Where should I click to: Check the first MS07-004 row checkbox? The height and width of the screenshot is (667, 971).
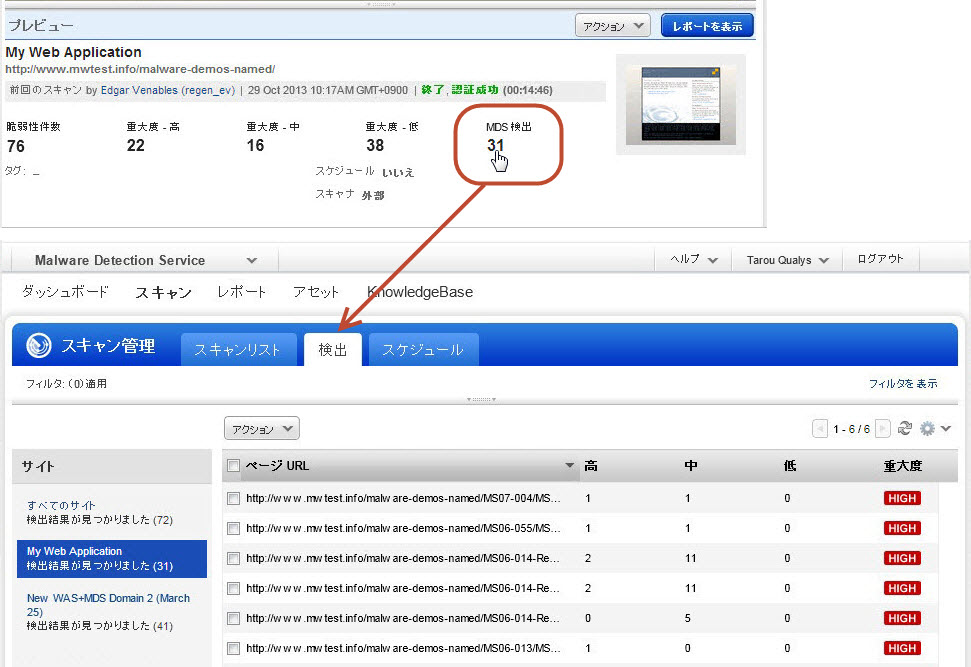click(234, 498)
